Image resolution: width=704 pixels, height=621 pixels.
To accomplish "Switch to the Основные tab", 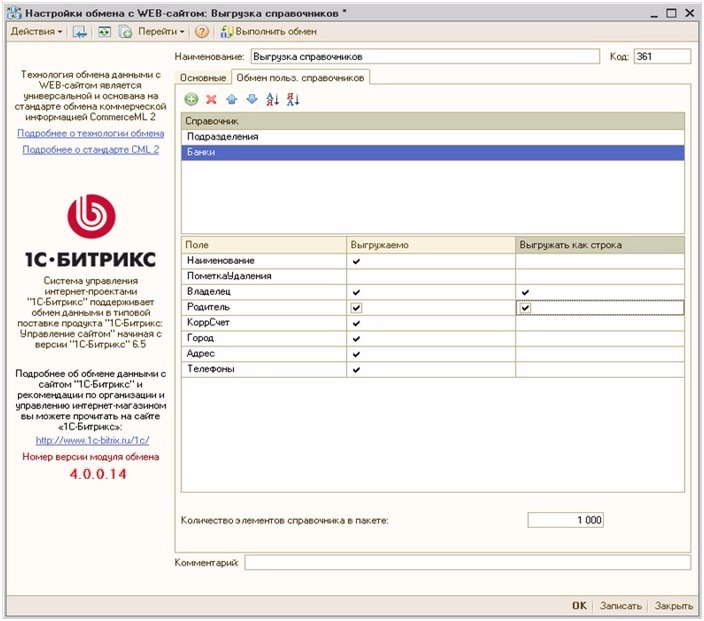I will click(203, 77).
